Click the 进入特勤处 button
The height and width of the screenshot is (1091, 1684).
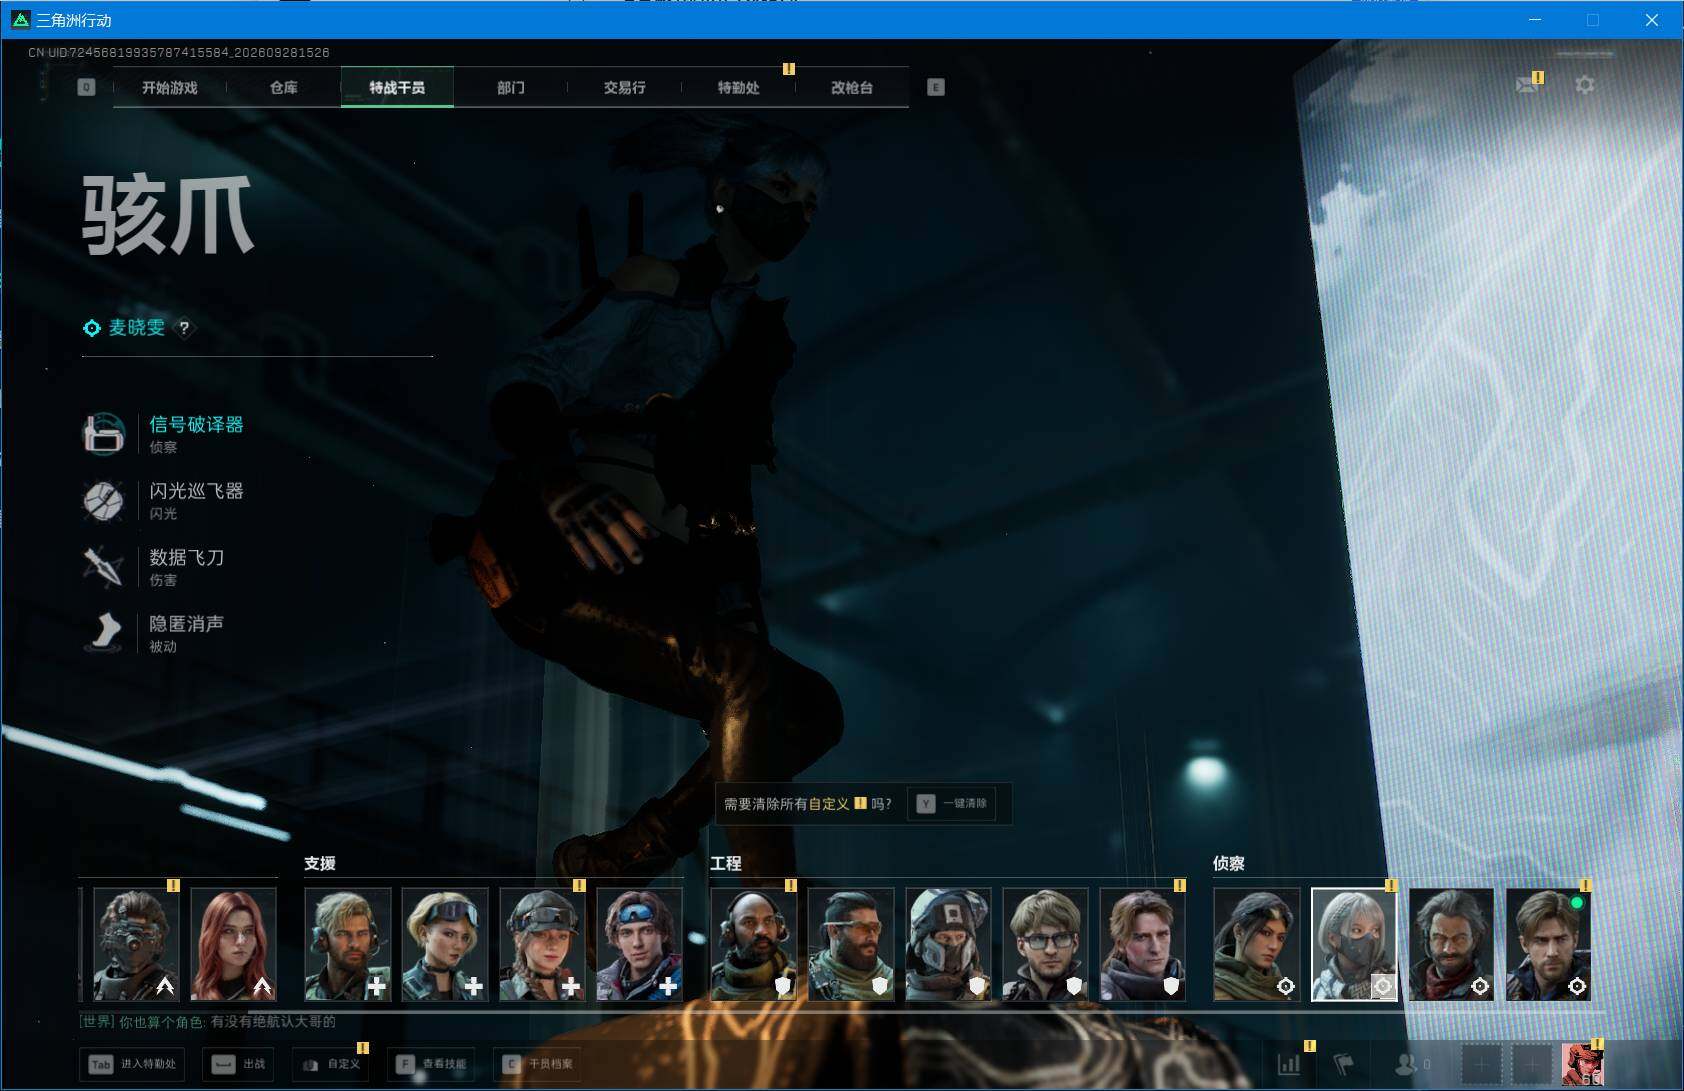[134, 1064]
